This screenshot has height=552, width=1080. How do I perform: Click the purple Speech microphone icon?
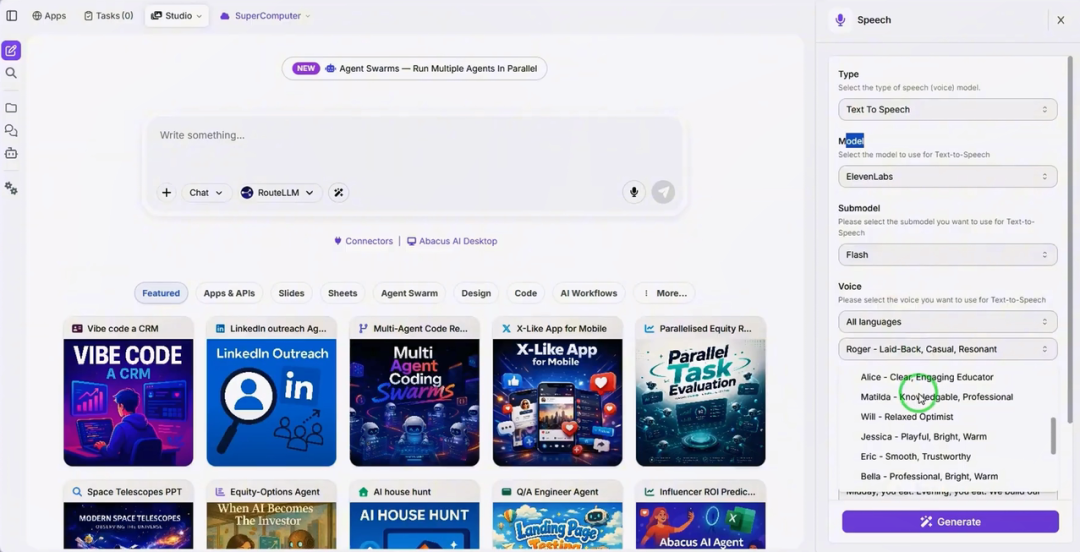pyautogui.click(x=840, y=20)
